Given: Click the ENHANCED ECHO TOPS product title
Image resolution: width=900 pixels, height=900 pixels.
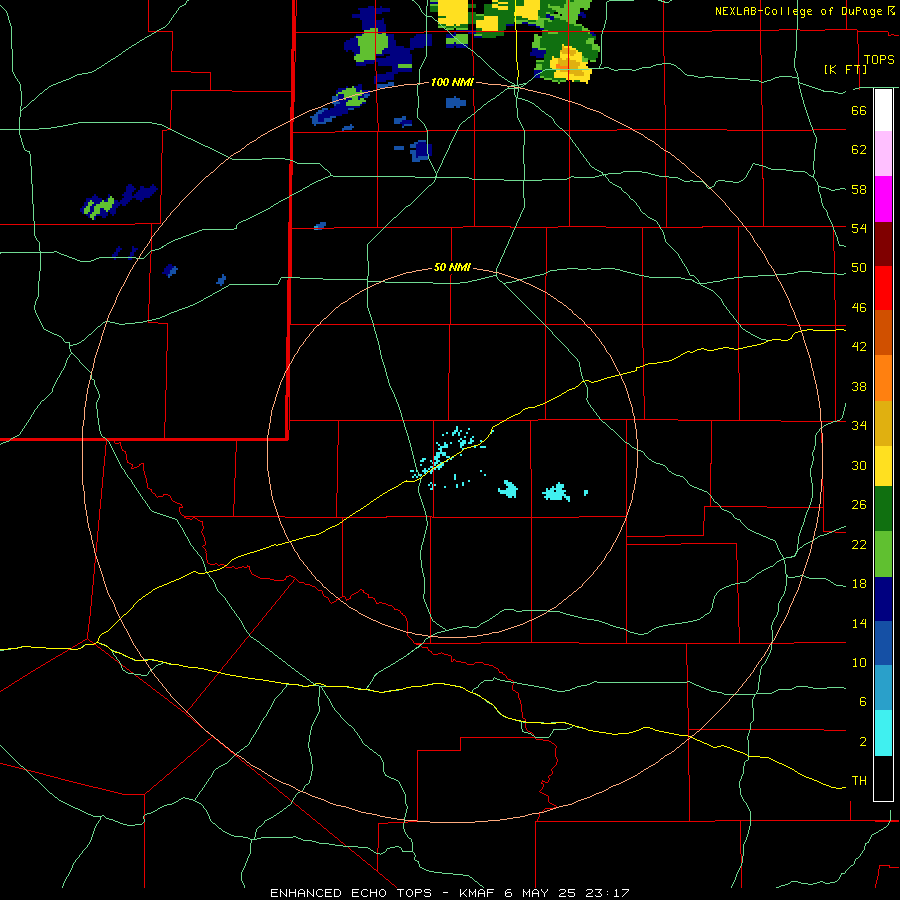Looking at the screenshot, I should (x=351, y=893).
